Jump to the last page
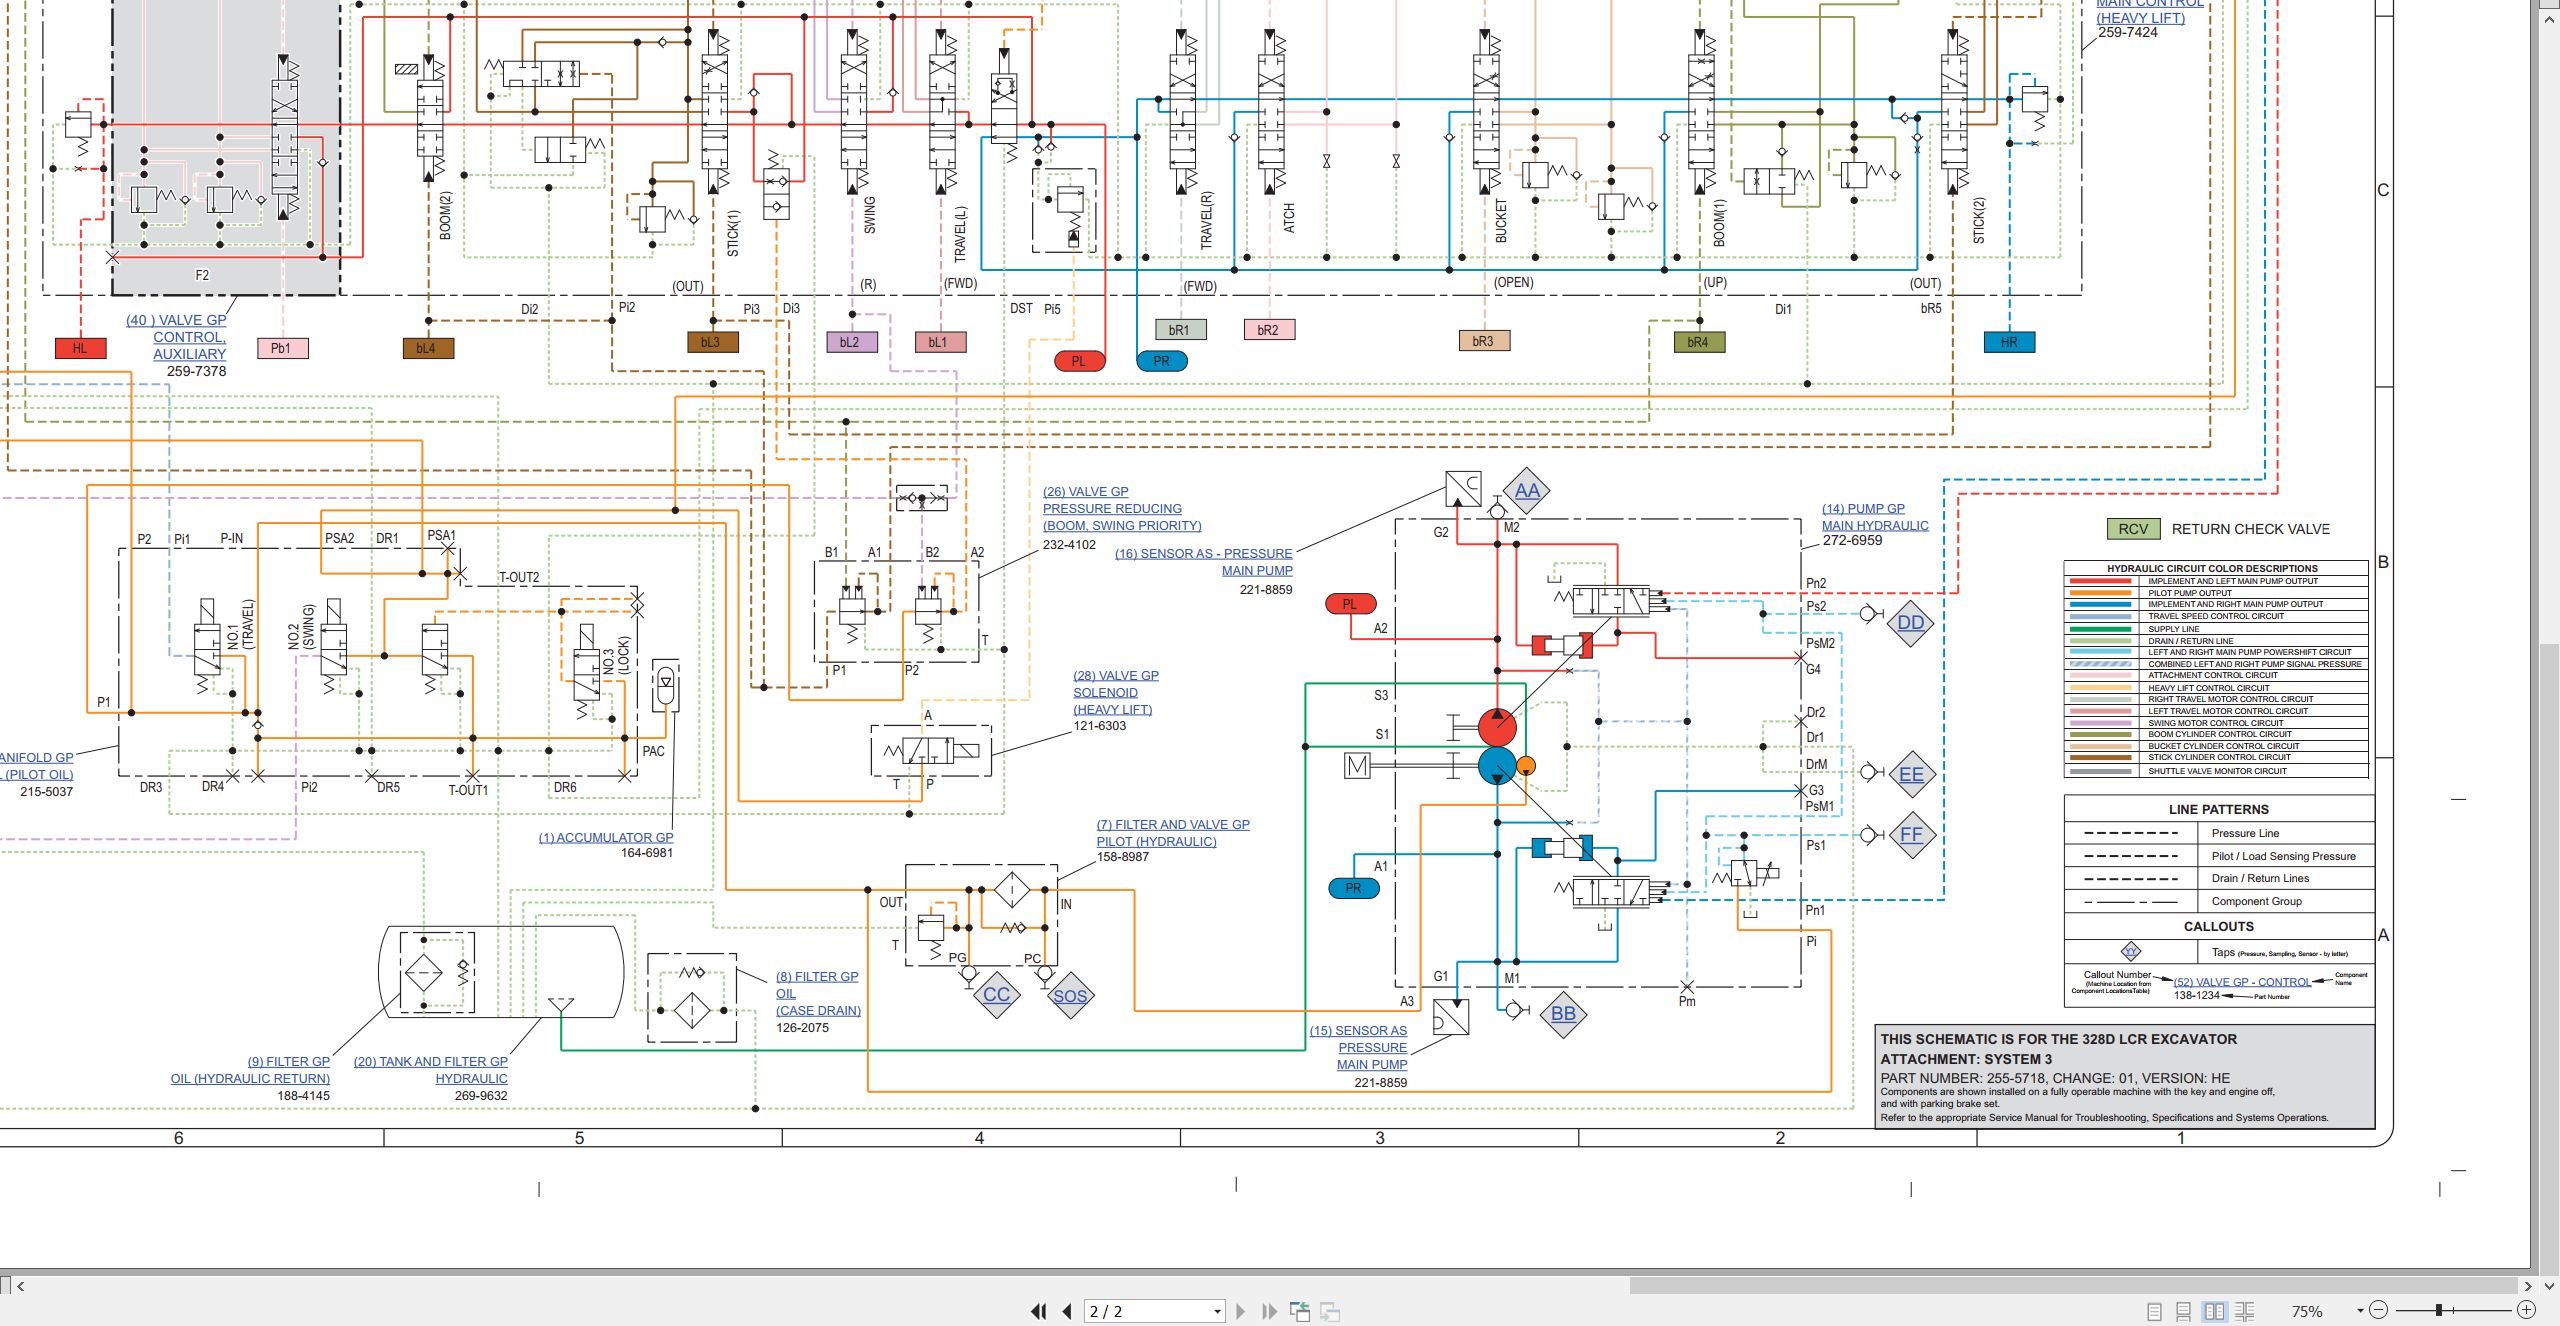Viewport: 2560px width, 1326px height. [1270, 1311]
